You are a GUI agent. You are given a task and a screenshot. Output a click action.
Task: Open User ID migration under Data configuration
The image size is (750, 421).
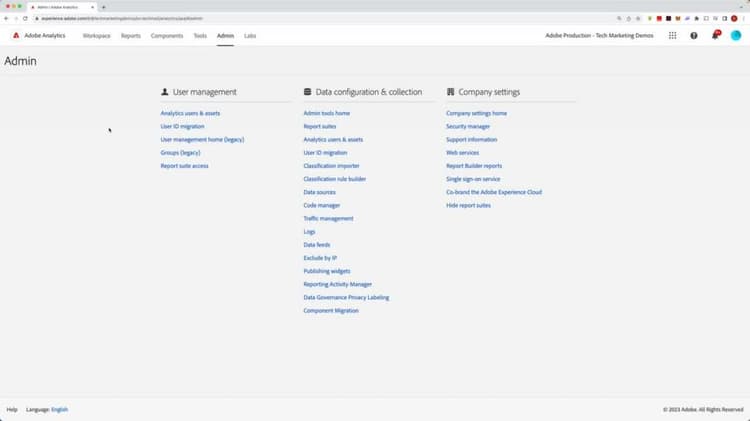click(325, 153)
